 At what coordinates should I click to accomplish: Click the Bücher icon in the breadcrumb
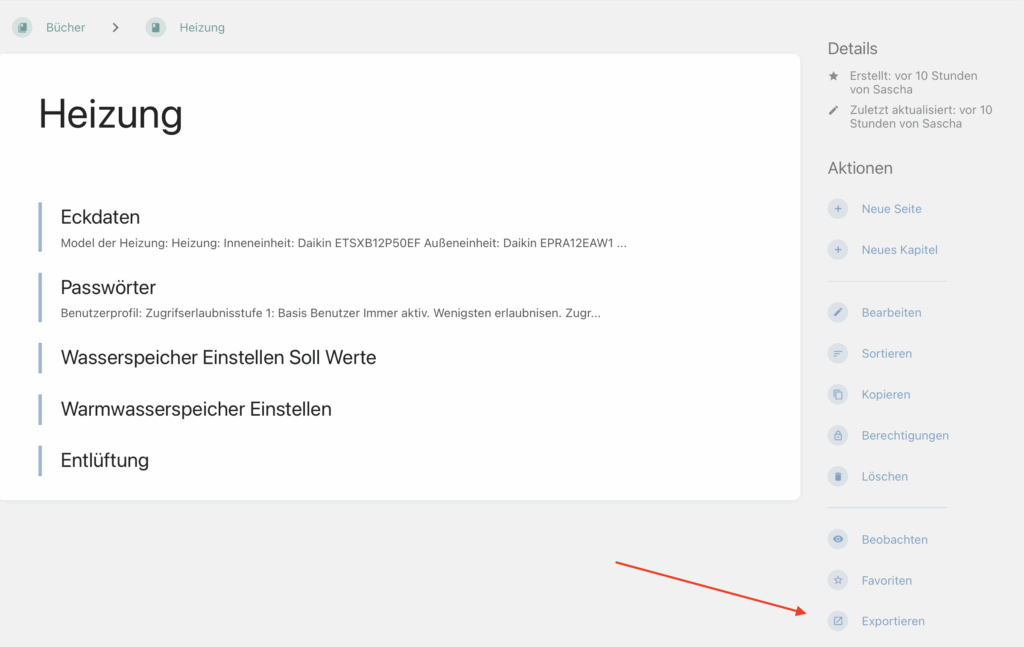[22, 28]
